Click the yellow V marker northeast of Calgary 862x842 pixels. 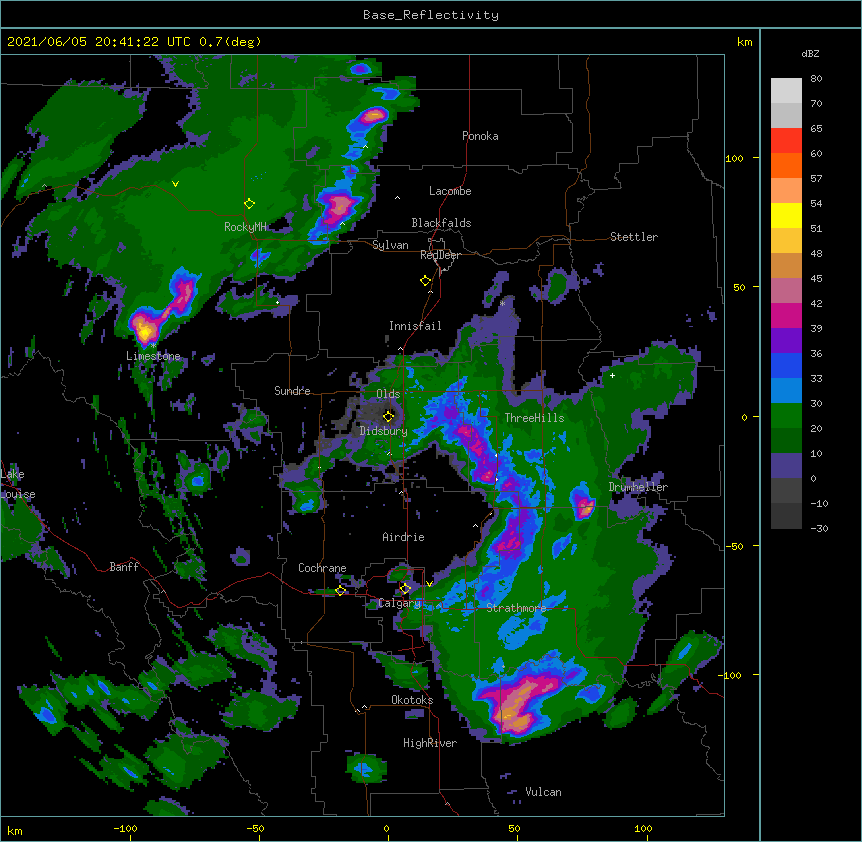tap(429, 584)
